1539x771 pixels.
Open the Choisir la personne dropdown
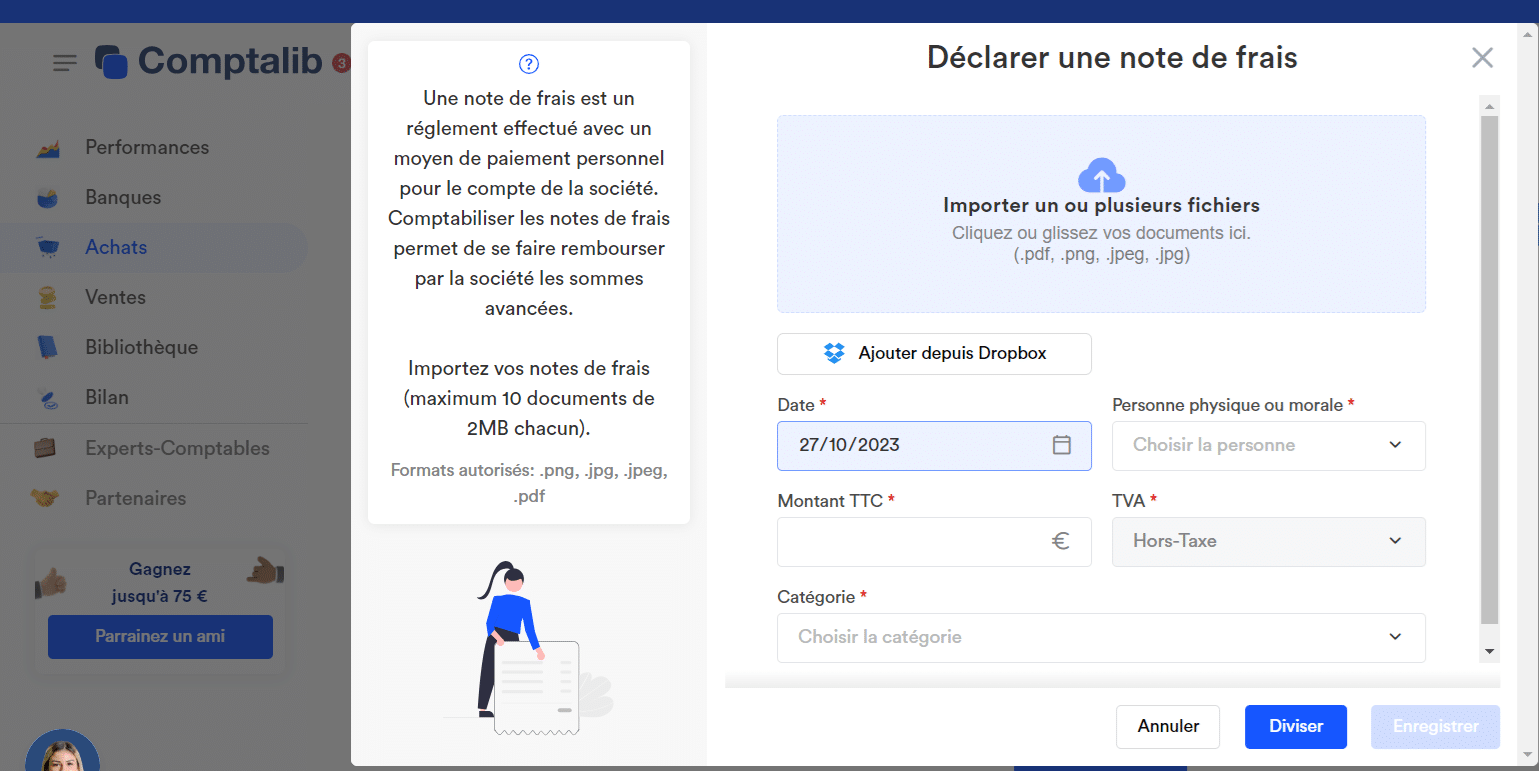coord(1268,446)
